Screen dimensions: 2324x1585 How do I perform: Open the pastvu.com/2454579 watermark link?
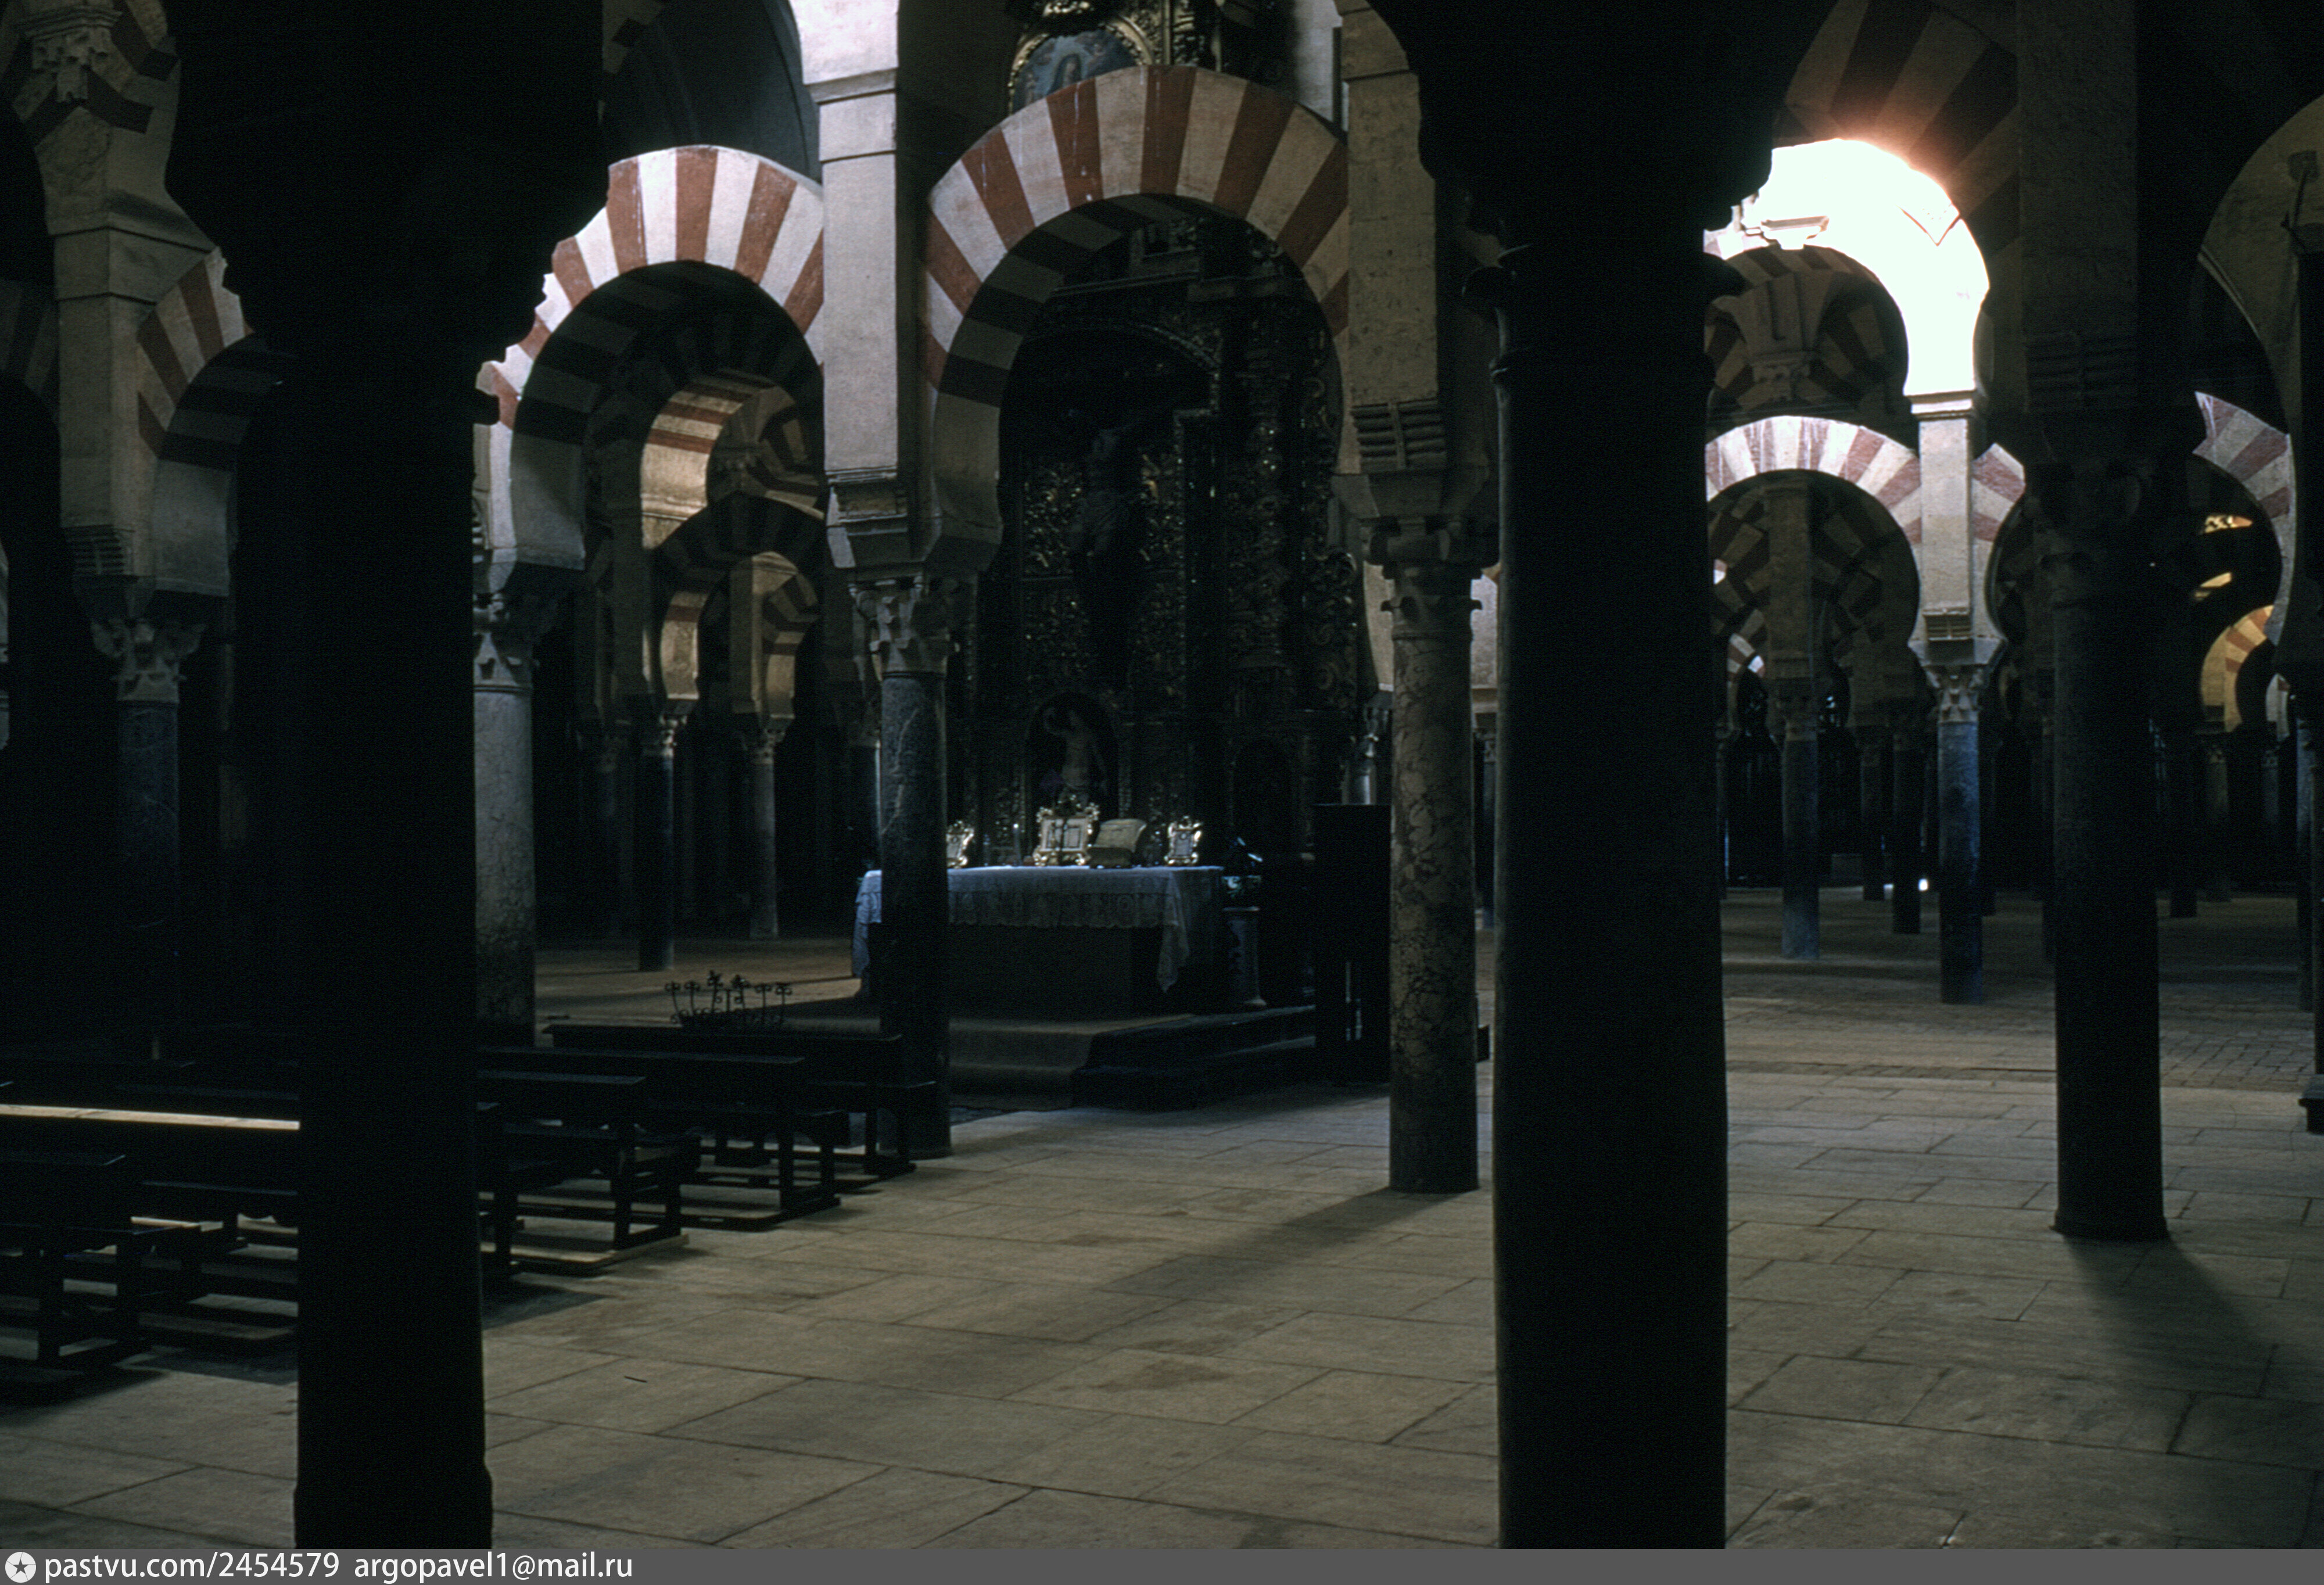tap(192, 1567)
